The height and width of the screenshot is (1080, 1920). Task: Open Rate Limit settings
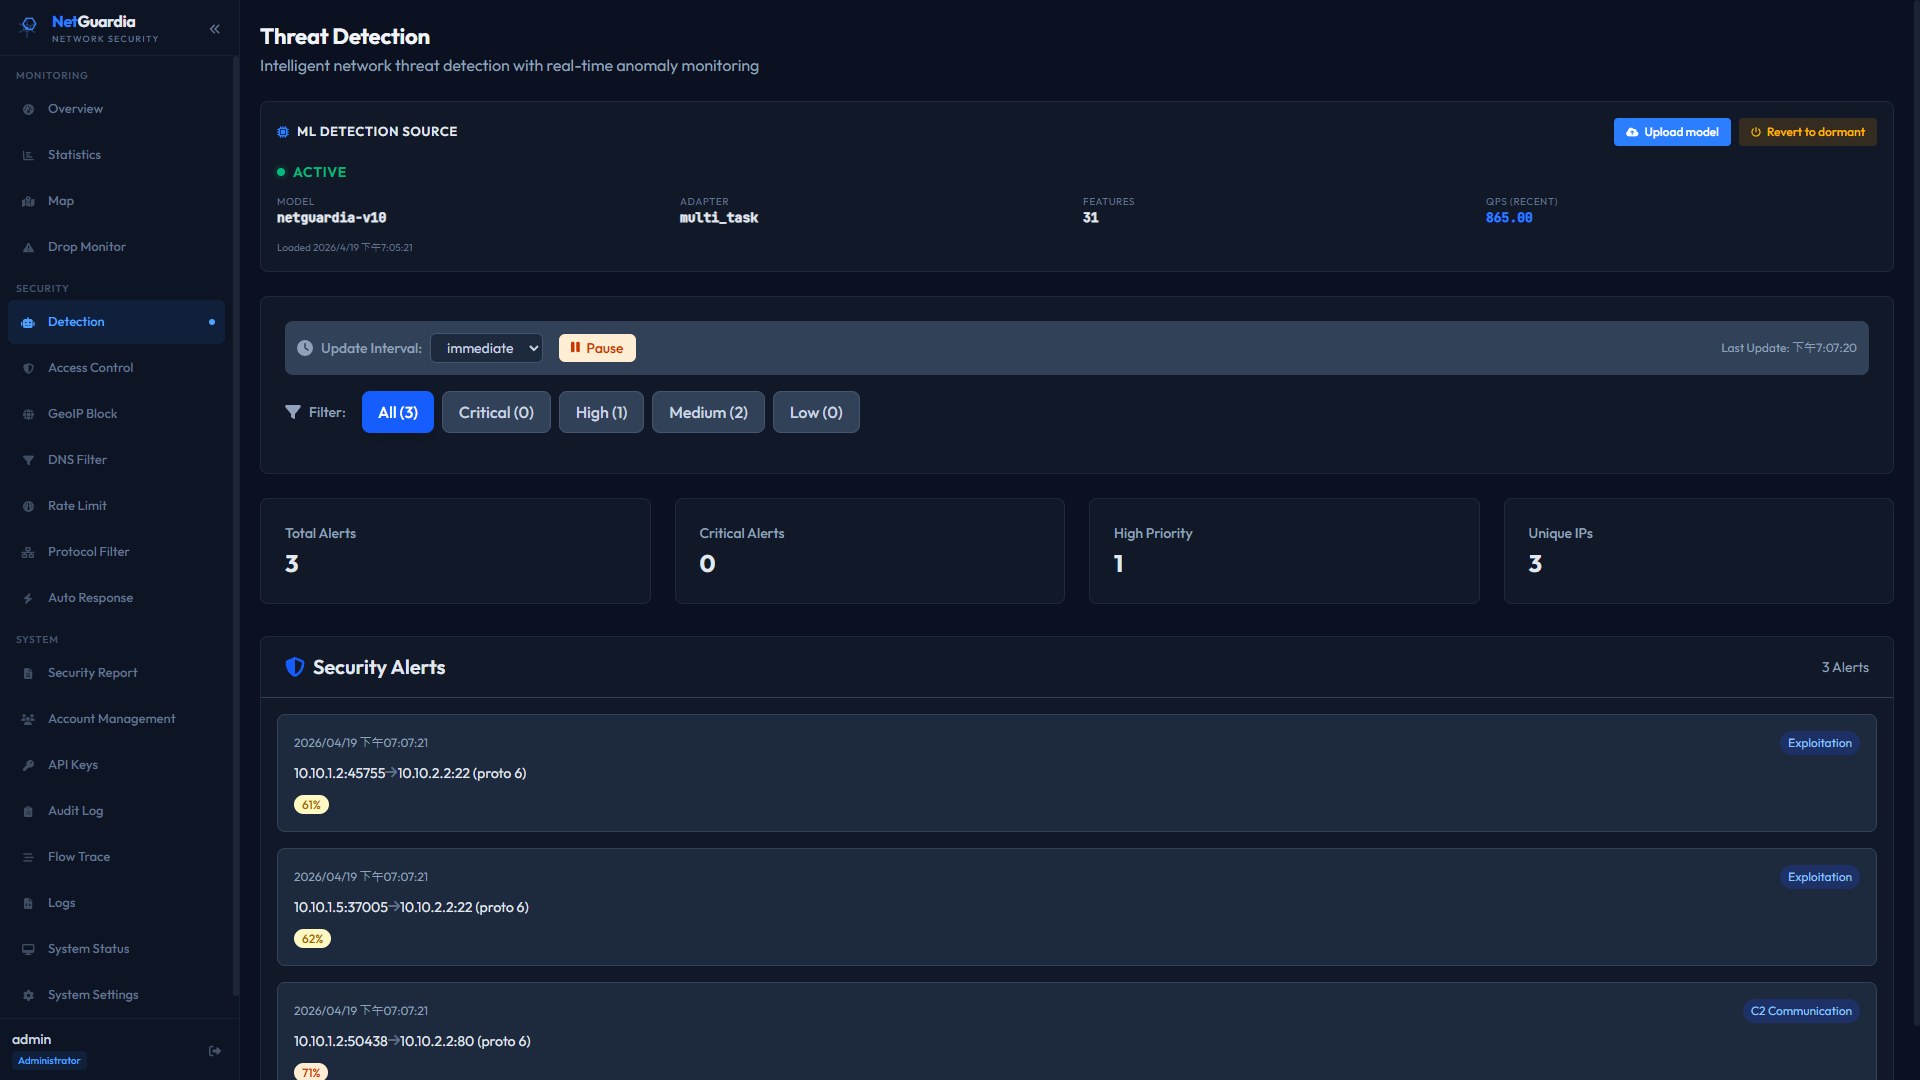pyautogui.click(x=116, y=506)
